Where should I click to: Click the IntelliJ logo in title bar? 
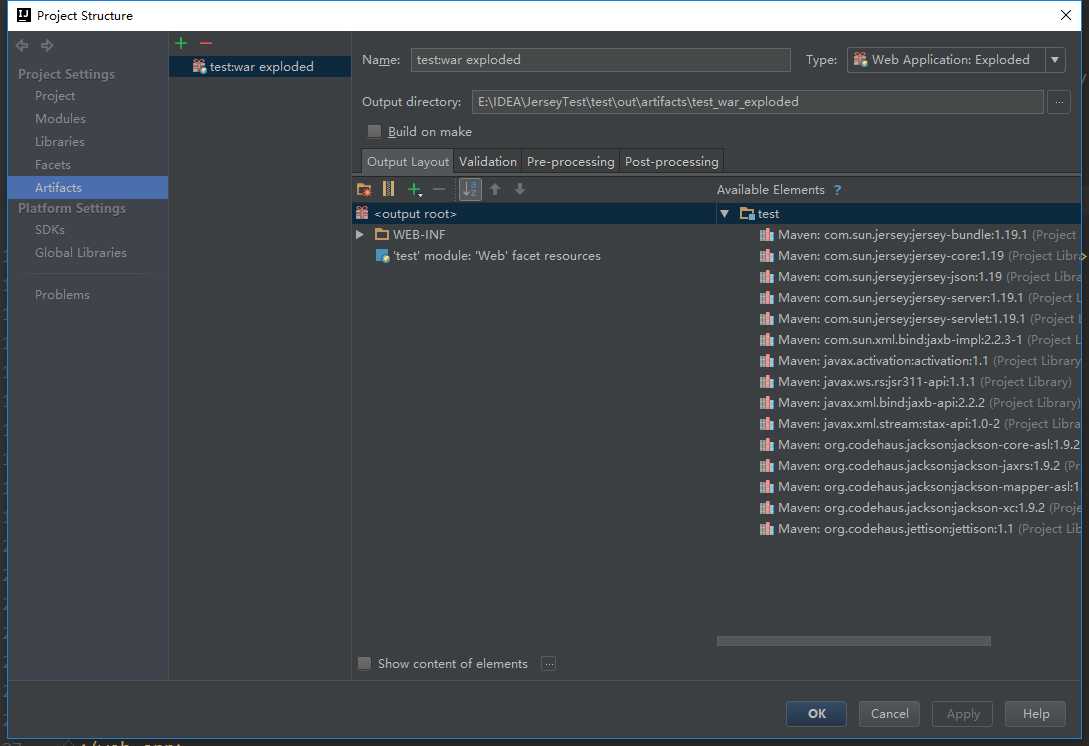24,15
